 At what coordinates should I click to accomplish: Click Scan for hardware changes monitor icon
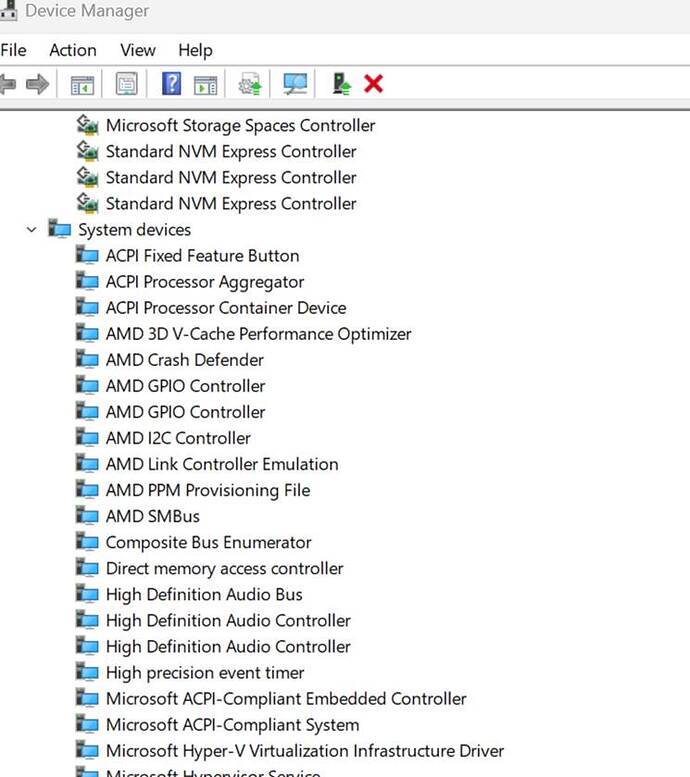pyautogui.click(x=295, y=85)
